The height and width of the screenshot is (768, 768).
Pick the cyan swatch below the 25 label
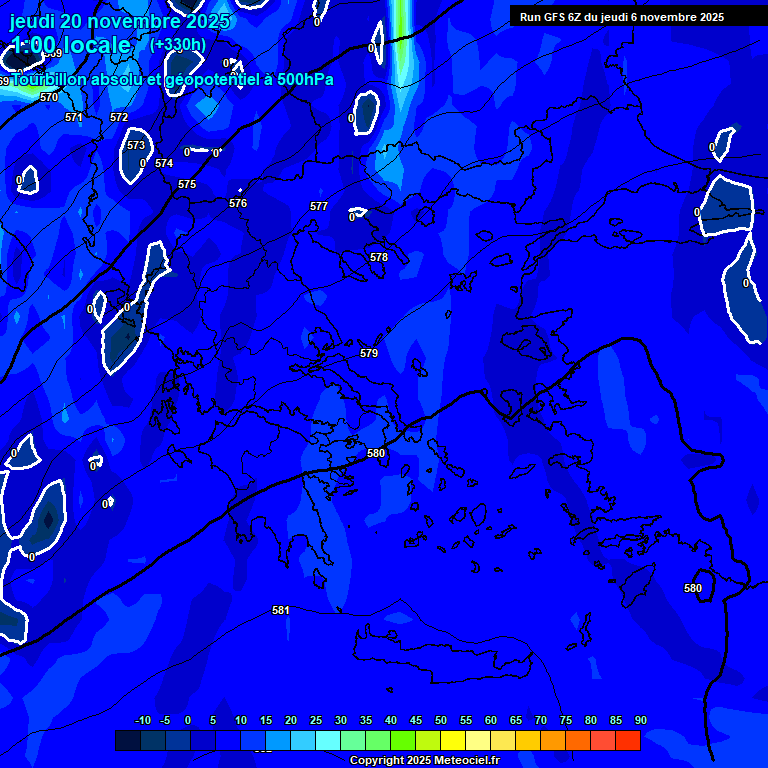coord(328,741)
